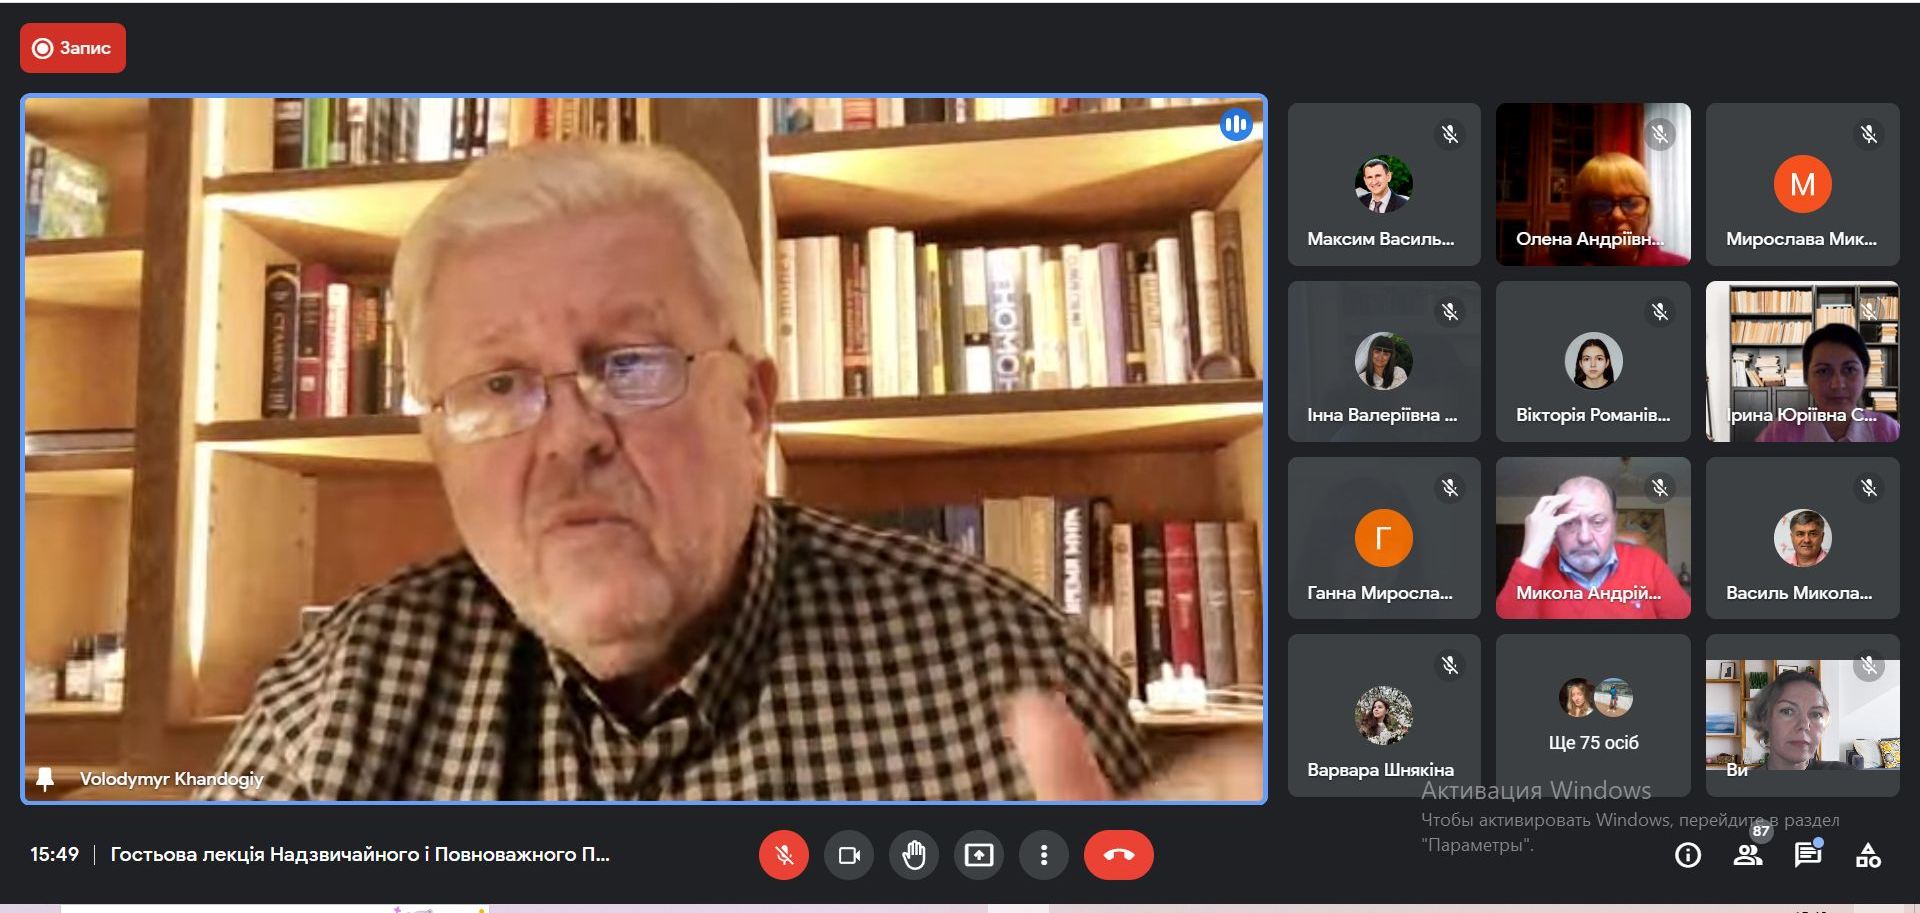1920x913 pixels.
Task: Select the Мирослава participant tile with M avatar
Action: 1802,185
